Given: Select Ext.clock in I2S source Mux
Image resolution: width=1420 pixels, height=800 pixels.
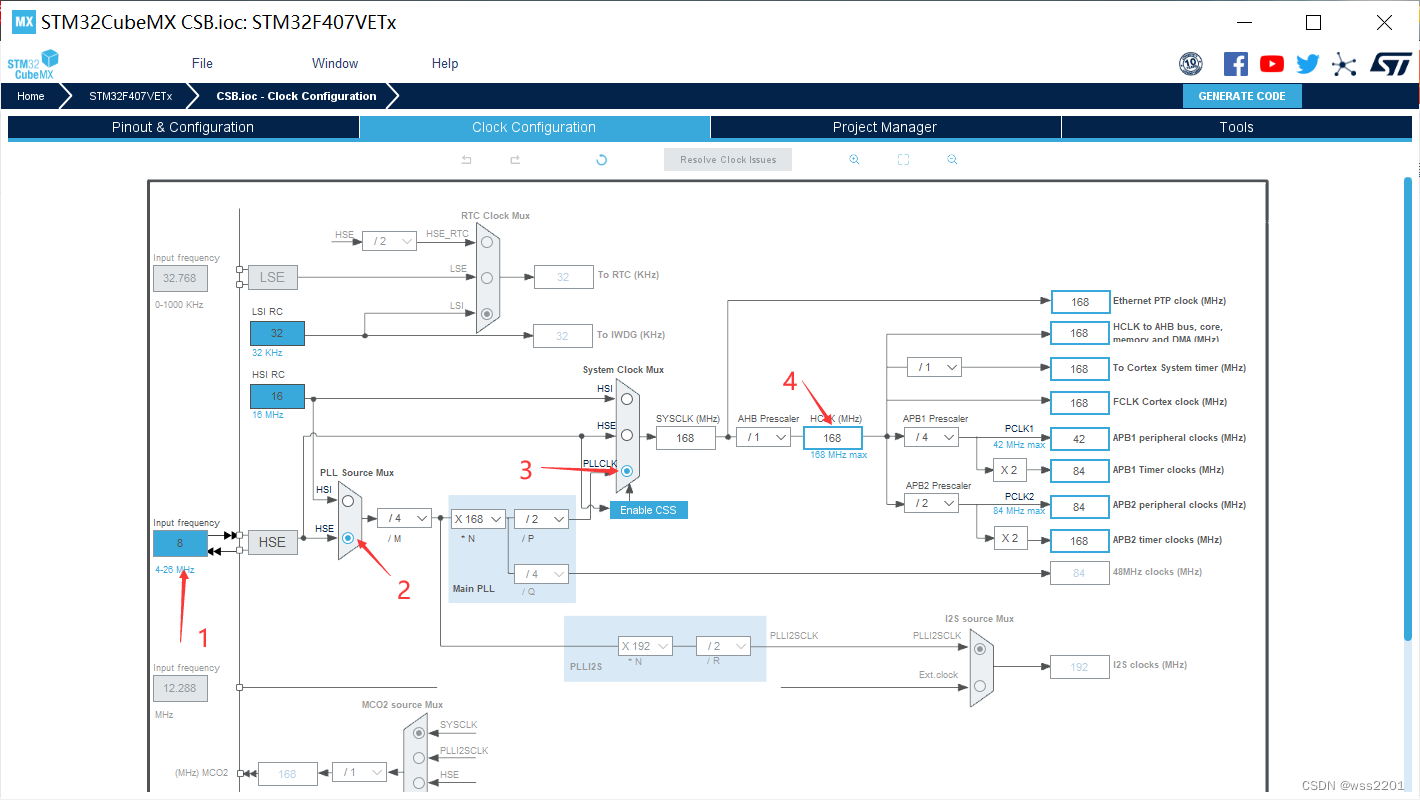Looking at the screenshot, I should click(x=979, y=686).
